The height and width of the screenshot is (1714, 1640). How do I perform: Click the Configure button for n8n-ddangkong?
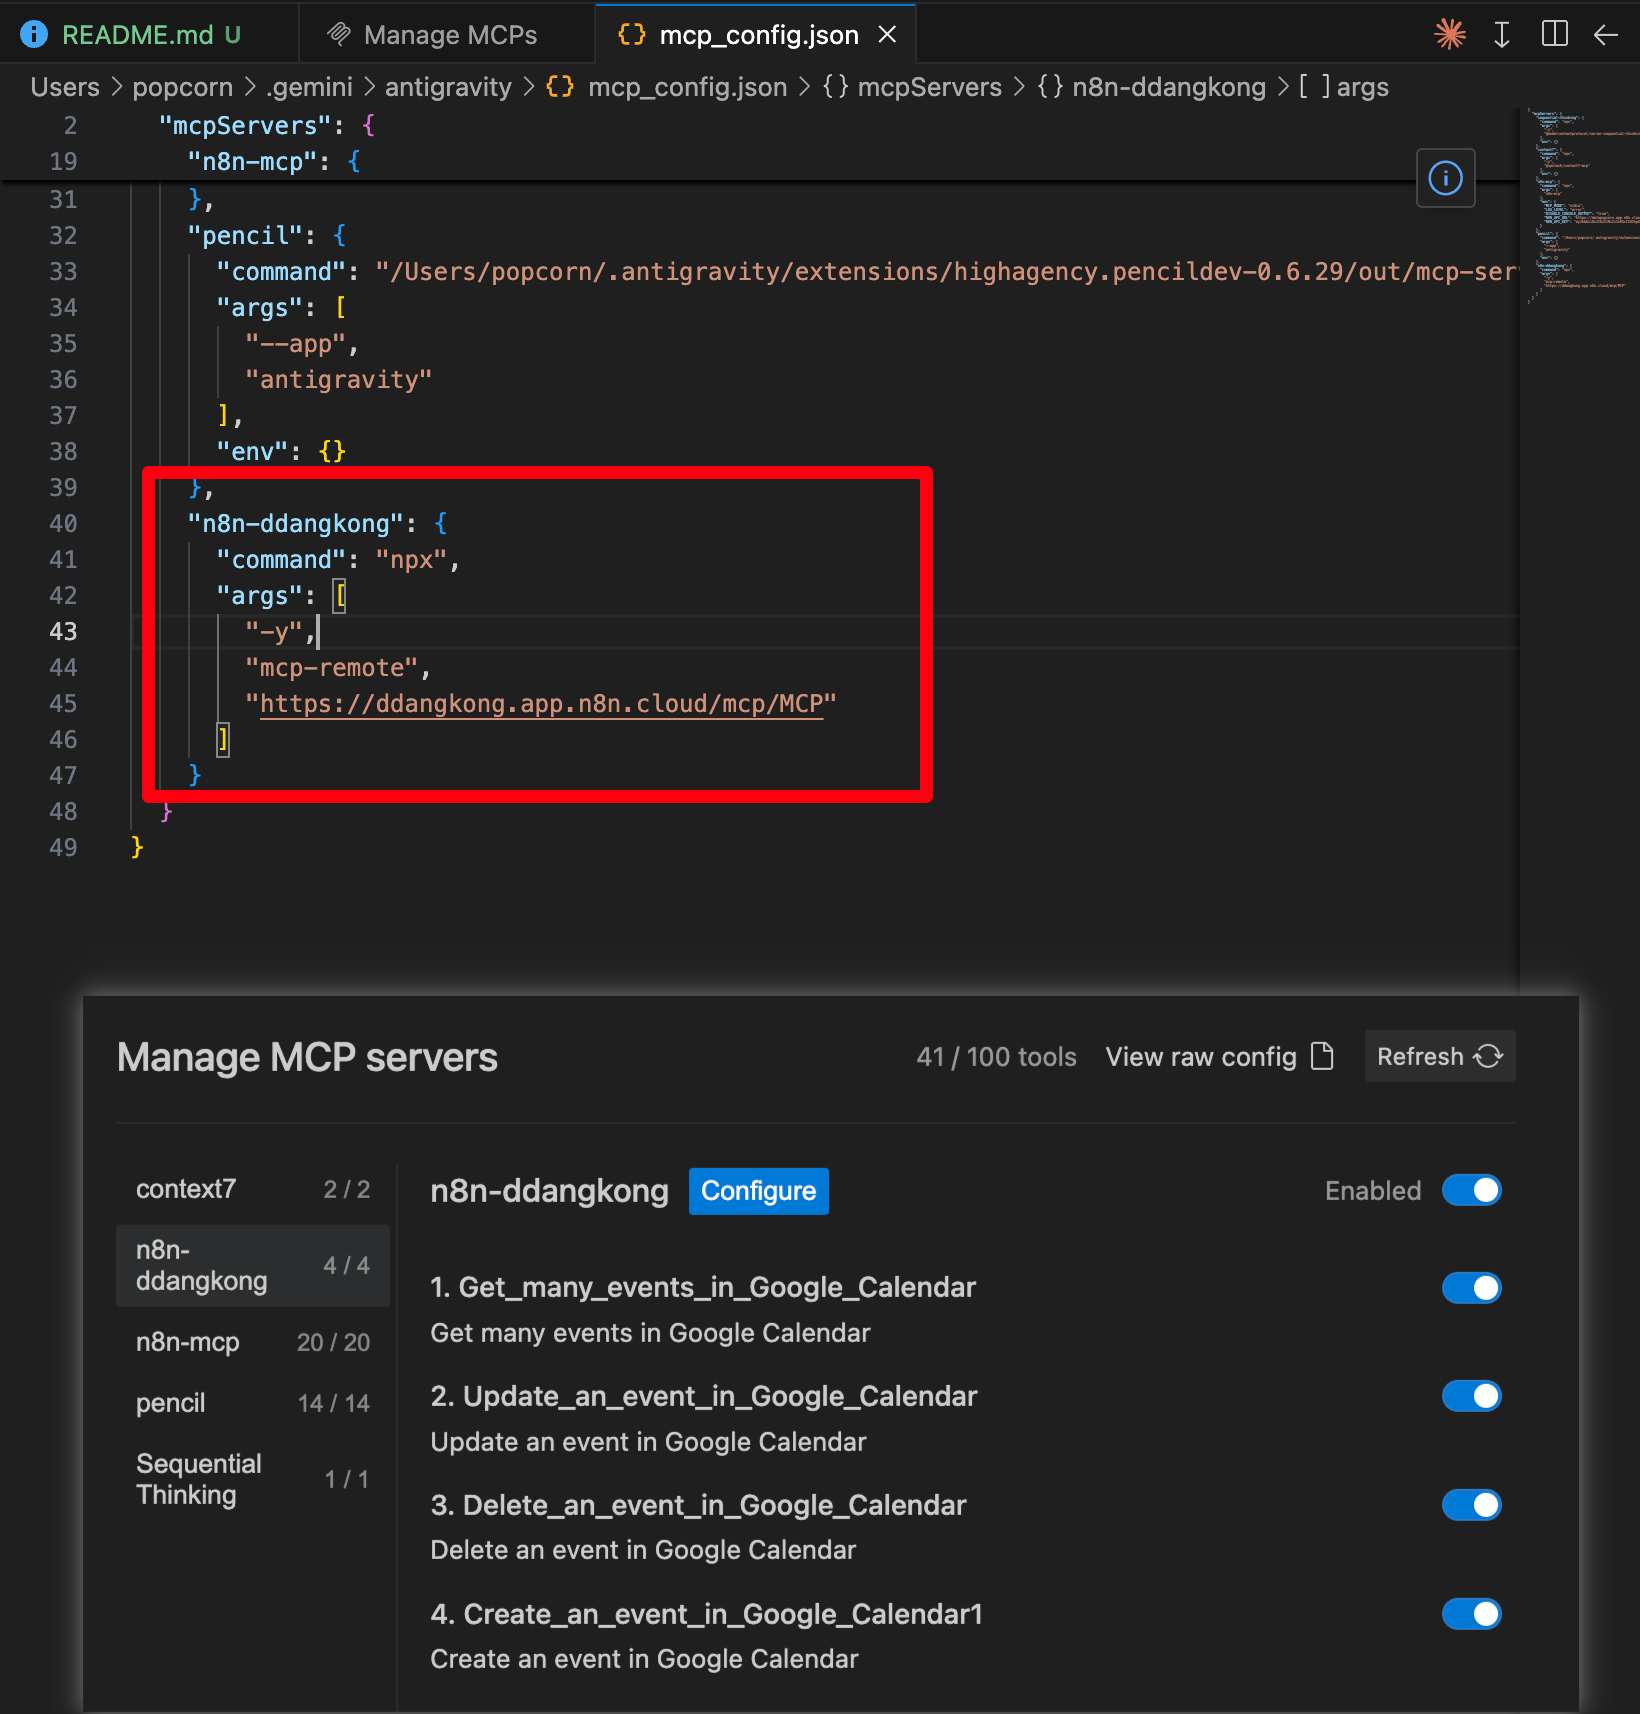tap(758, 1191)
